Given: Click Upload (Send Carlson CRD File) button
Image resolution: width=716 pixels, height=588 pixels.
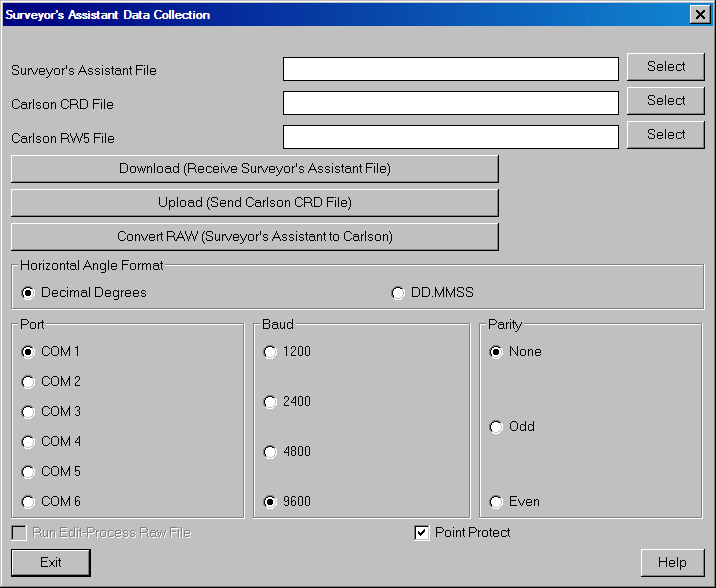Looking at the screenshot, I should point(255,203).
